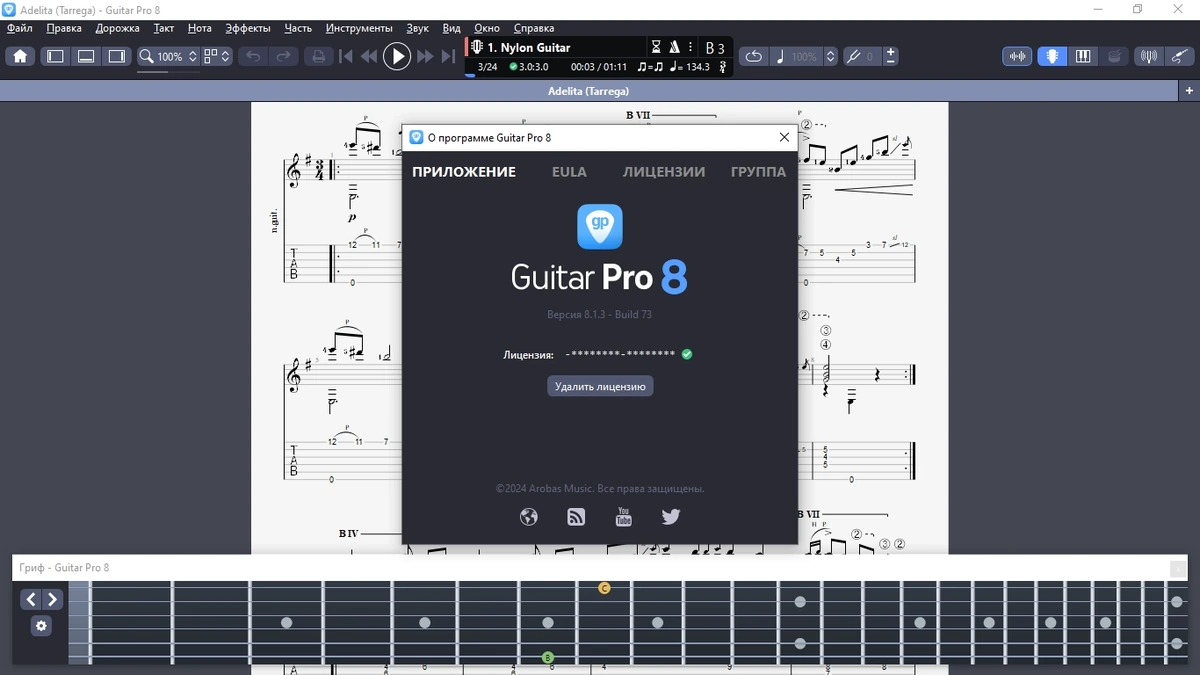Open the Файл menu
The image size is (1200, 675).
coord(20,28)
